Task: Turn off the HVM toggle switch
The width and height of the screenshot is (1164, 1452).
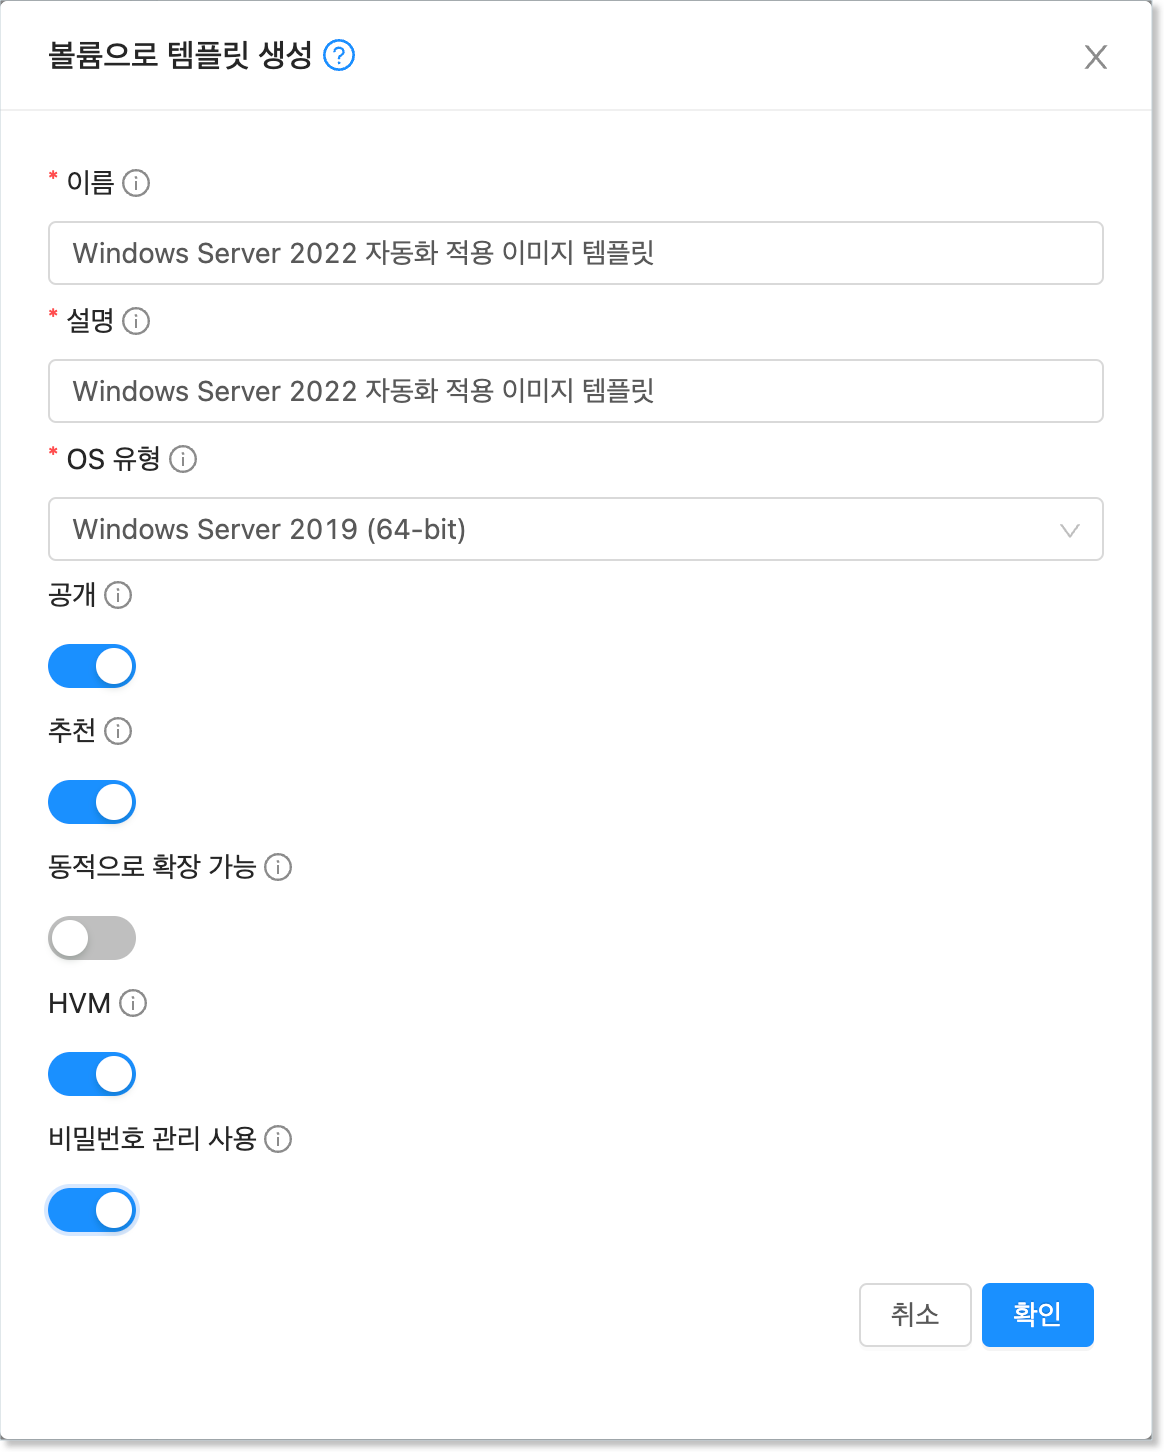Action: tap(92, 1074)
